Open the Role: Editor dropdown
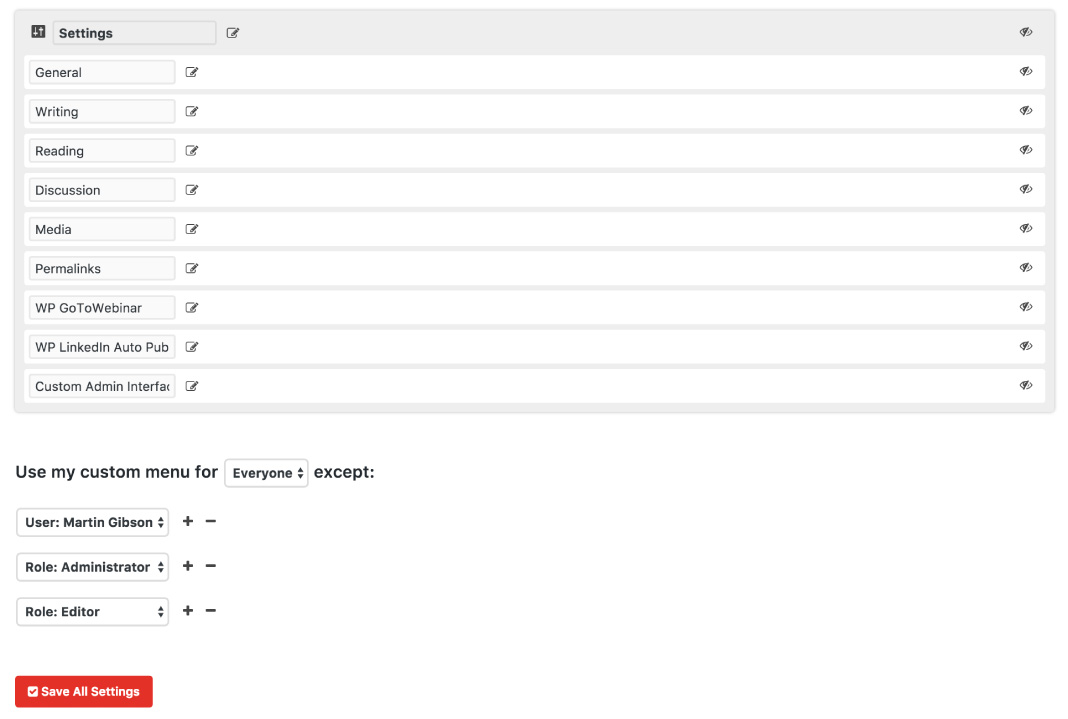 tap(92, 612)
